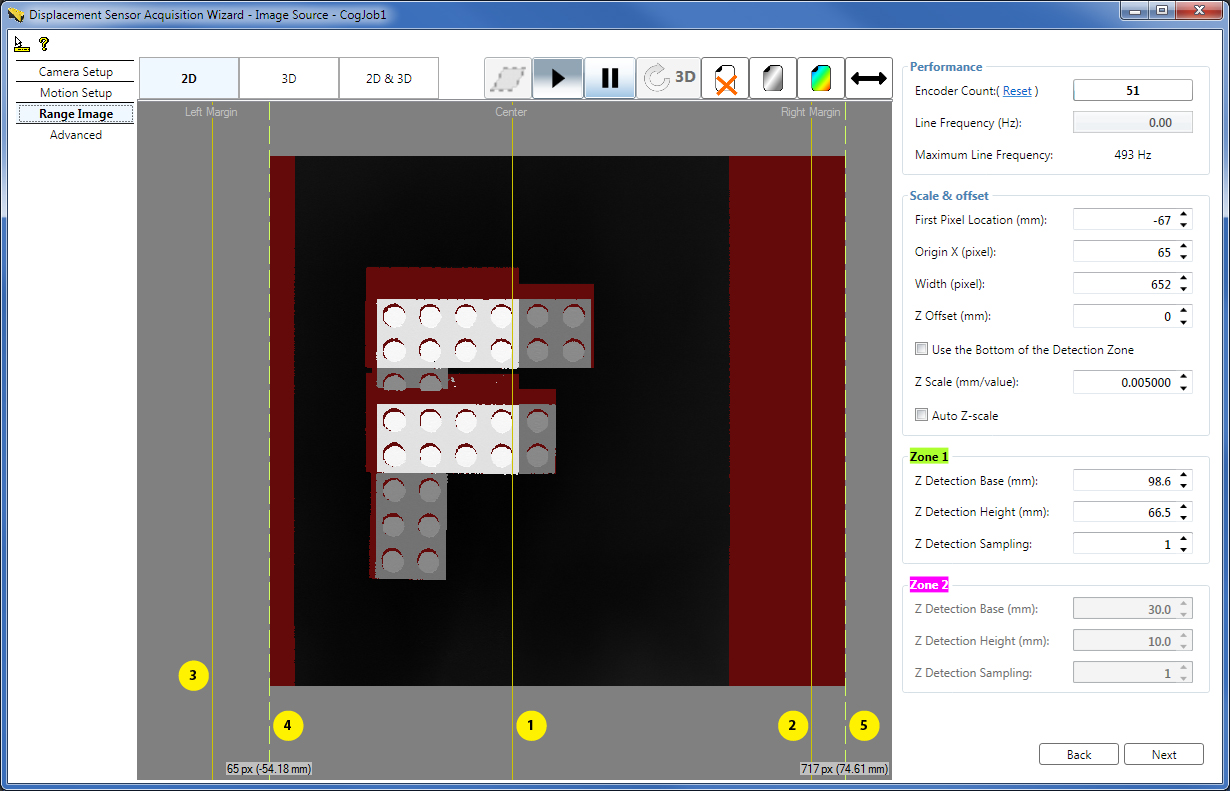This screenshot has height=791, width=1230.
Task: Enable Auto Z-scale
Action: click(921, 415)
